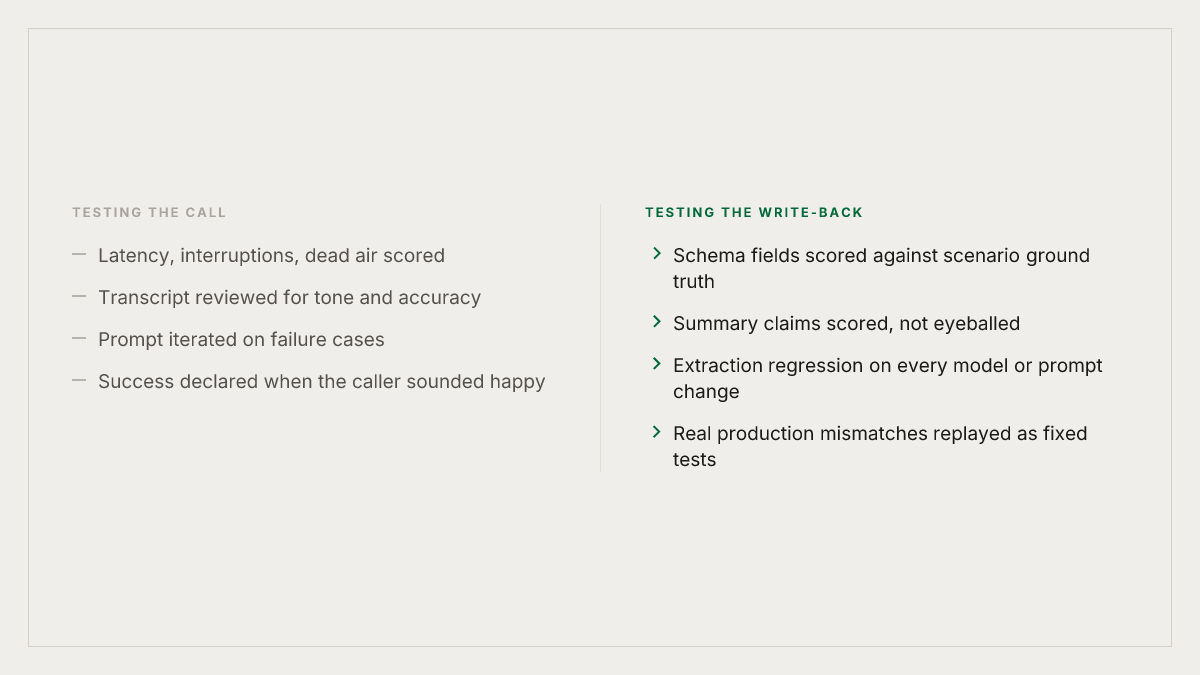Select the TESTING THE WRITE-BACK heading
Viewport: 1200px width, 675px height.
pos(754,213)
